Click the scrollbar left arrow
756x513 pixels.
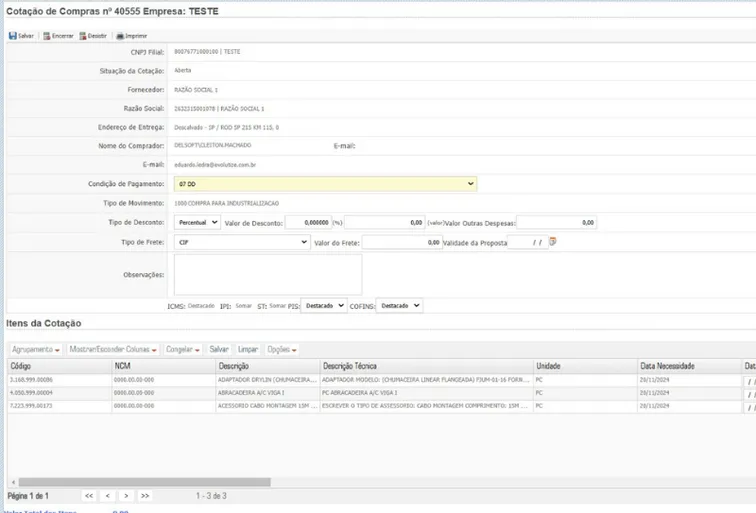tap(13, 482)
